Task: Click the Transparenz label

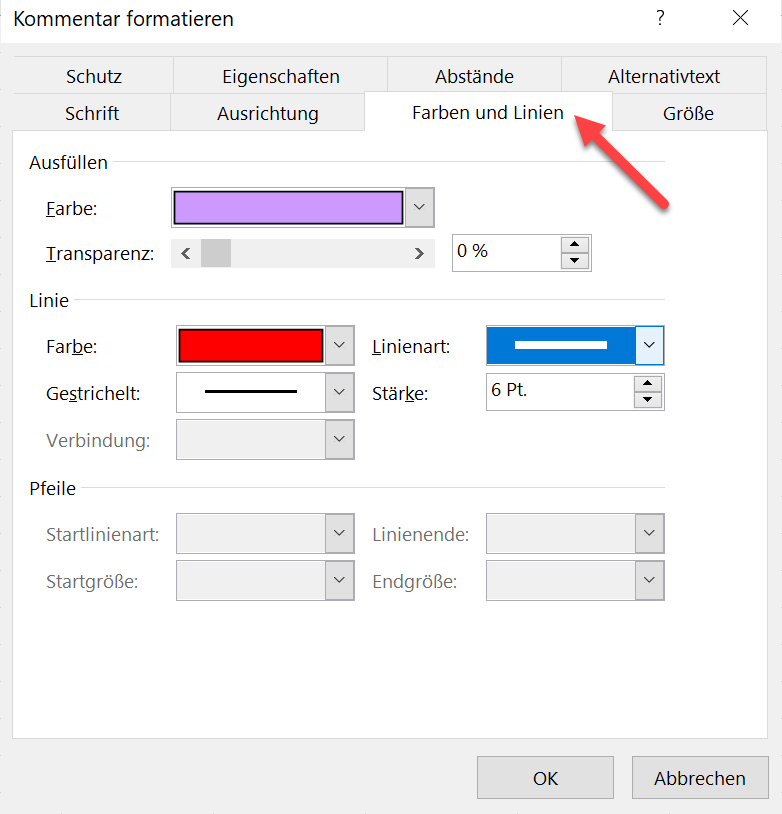Action: [x=100, y=254]
